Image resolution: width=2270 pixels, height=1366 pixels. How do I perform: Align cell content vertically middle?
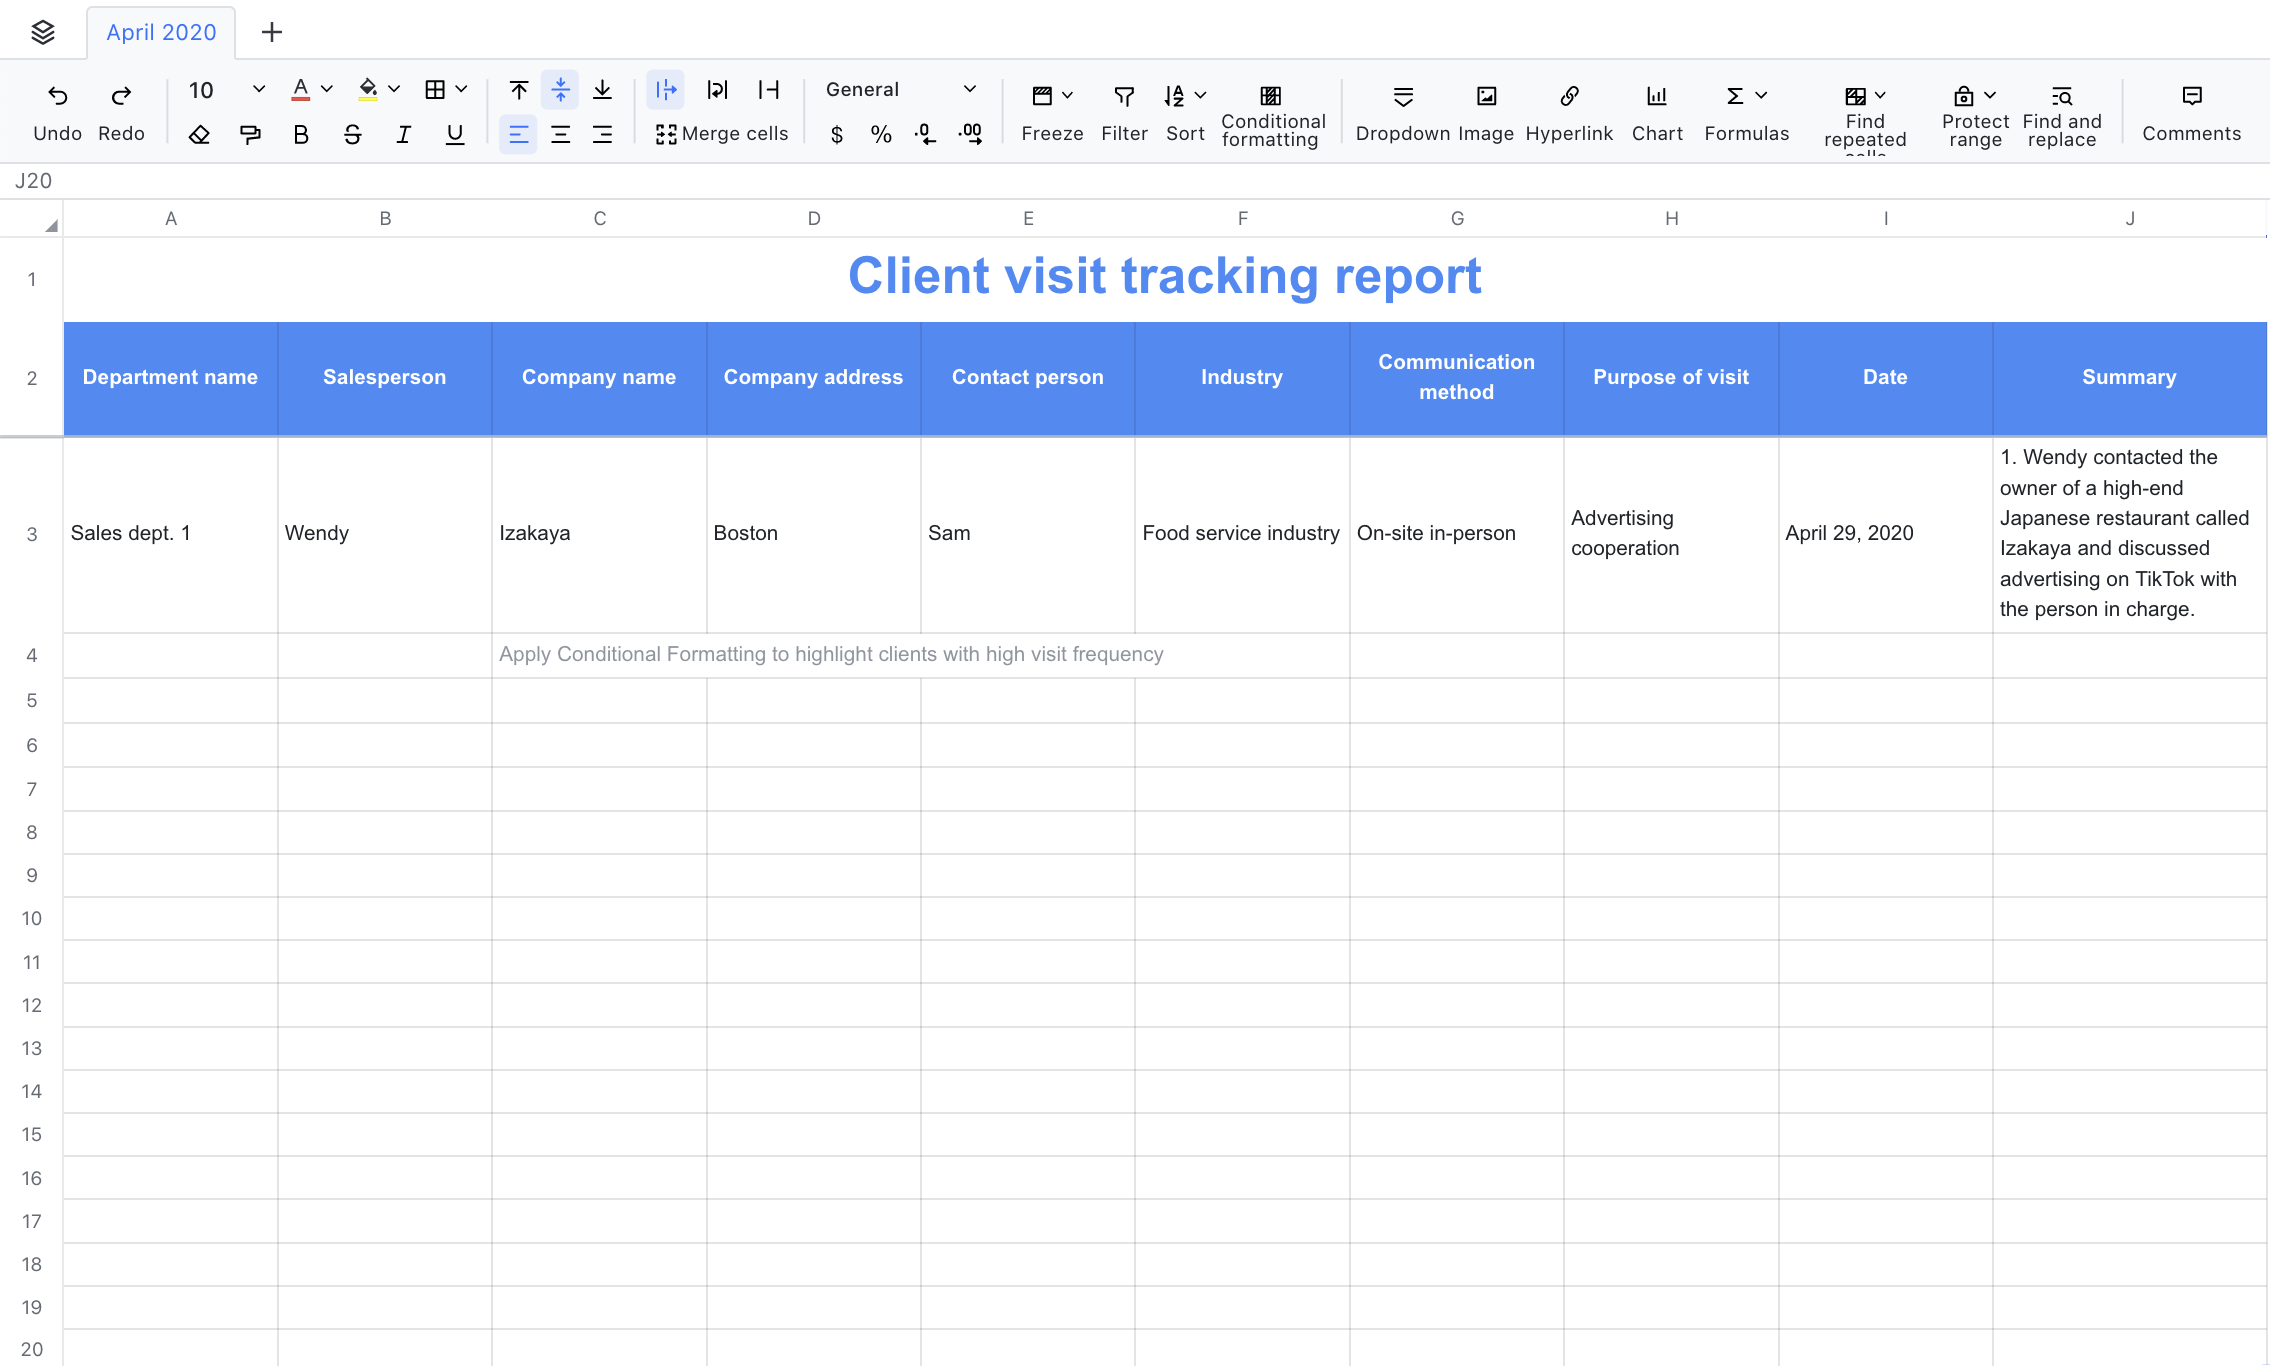tap(560, 90)
